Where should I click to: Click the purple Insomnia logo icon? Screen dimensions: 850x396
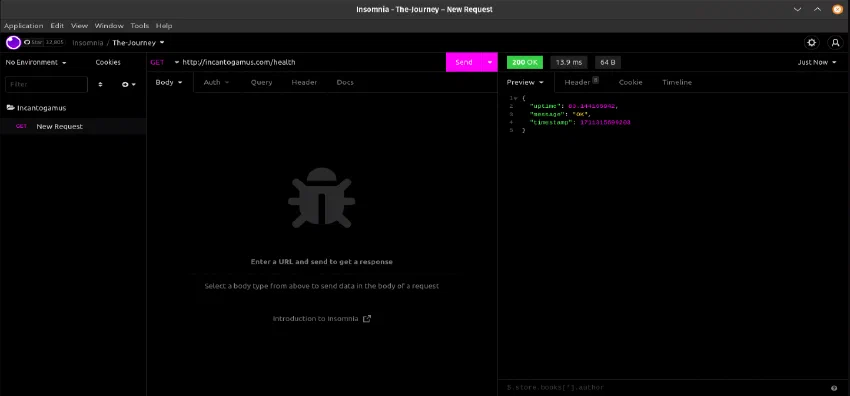(x=13, y=42)
